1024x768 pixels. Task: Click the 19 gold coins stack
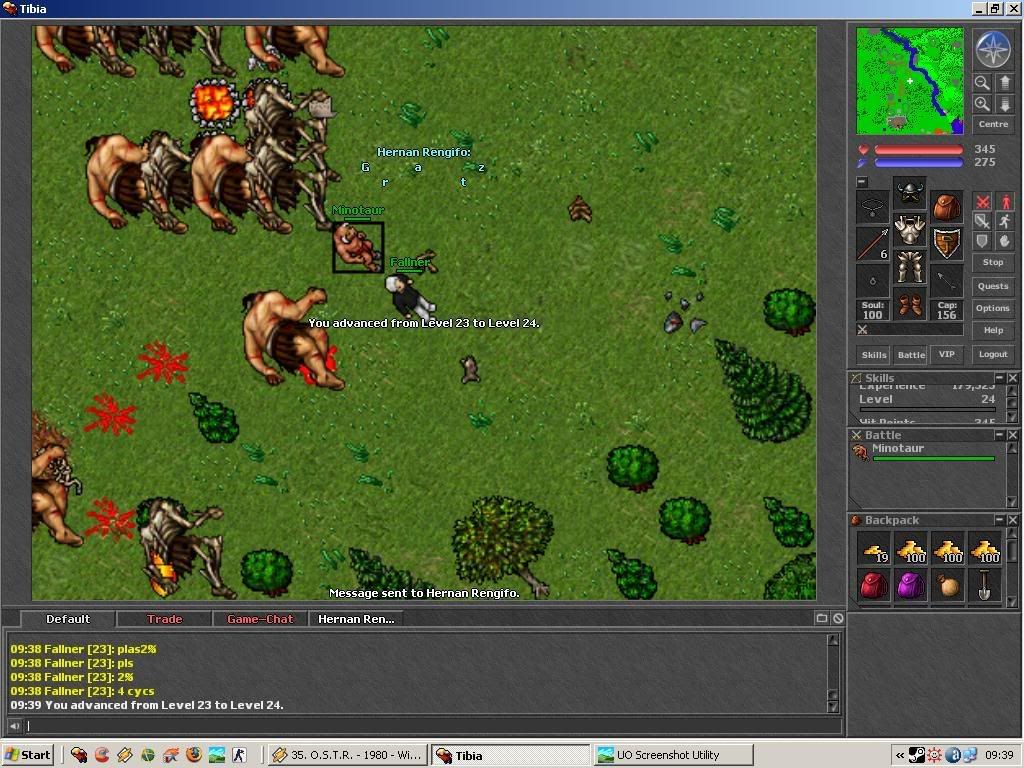[874, 550]
